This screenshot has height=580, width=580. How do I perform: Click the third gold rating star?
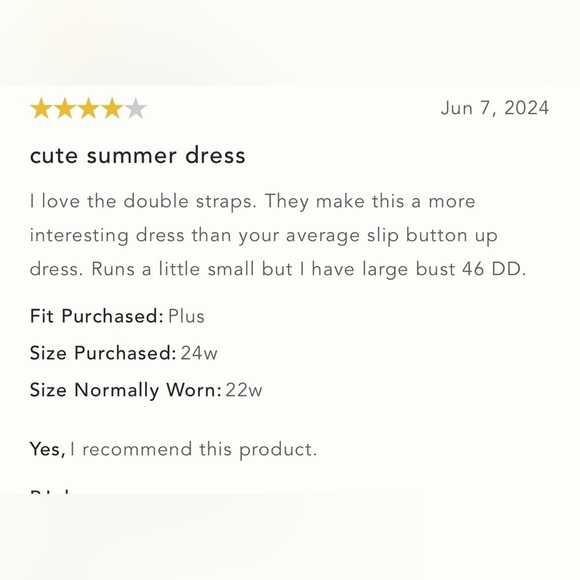(88, 108)
